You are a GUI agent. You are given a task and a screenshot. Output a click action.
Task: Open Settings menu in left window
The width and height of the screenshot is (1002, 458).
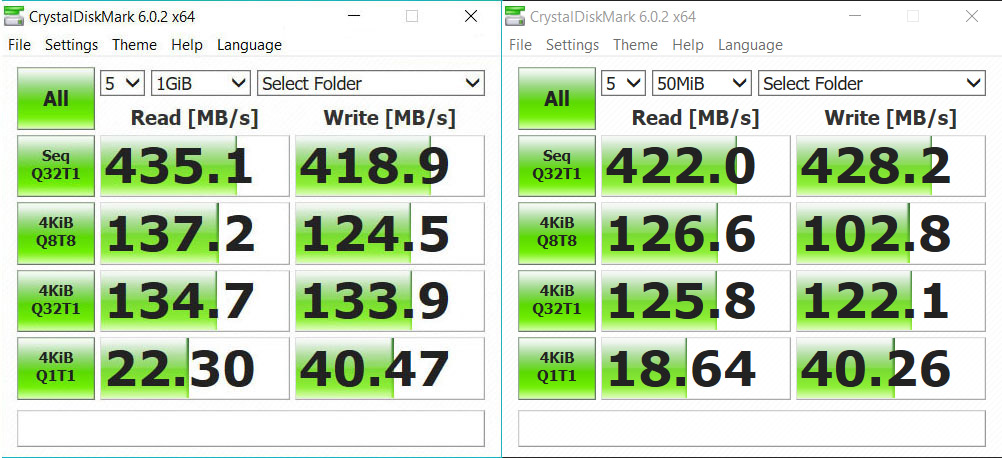pos(72,45)
